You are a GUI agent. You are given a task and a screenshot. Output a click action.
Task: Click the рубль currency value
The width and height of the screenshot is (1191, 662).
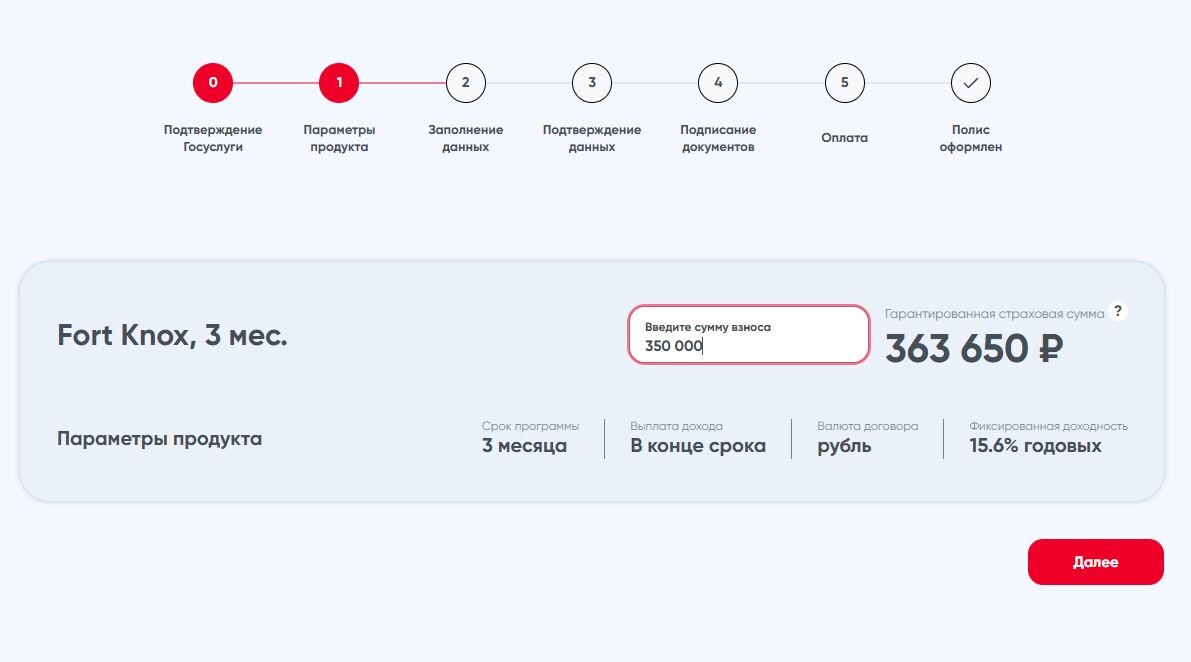(x=844, y=446)
